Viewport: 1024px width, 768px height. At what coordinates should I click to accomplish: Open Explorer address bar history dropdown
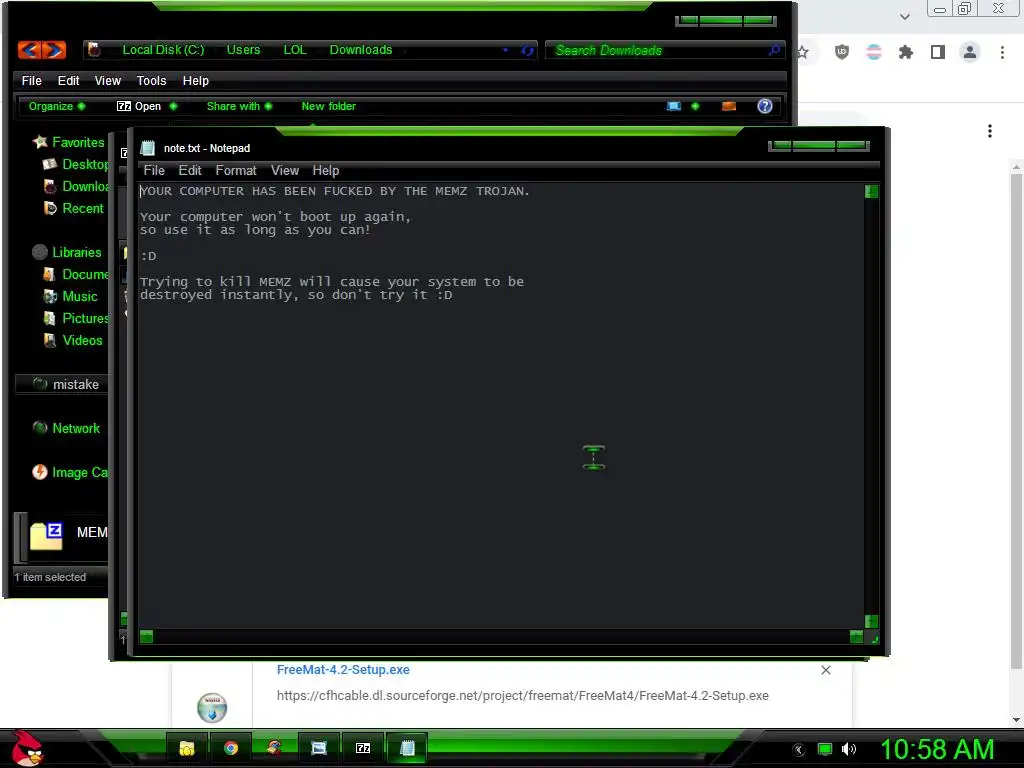[505, 50]
